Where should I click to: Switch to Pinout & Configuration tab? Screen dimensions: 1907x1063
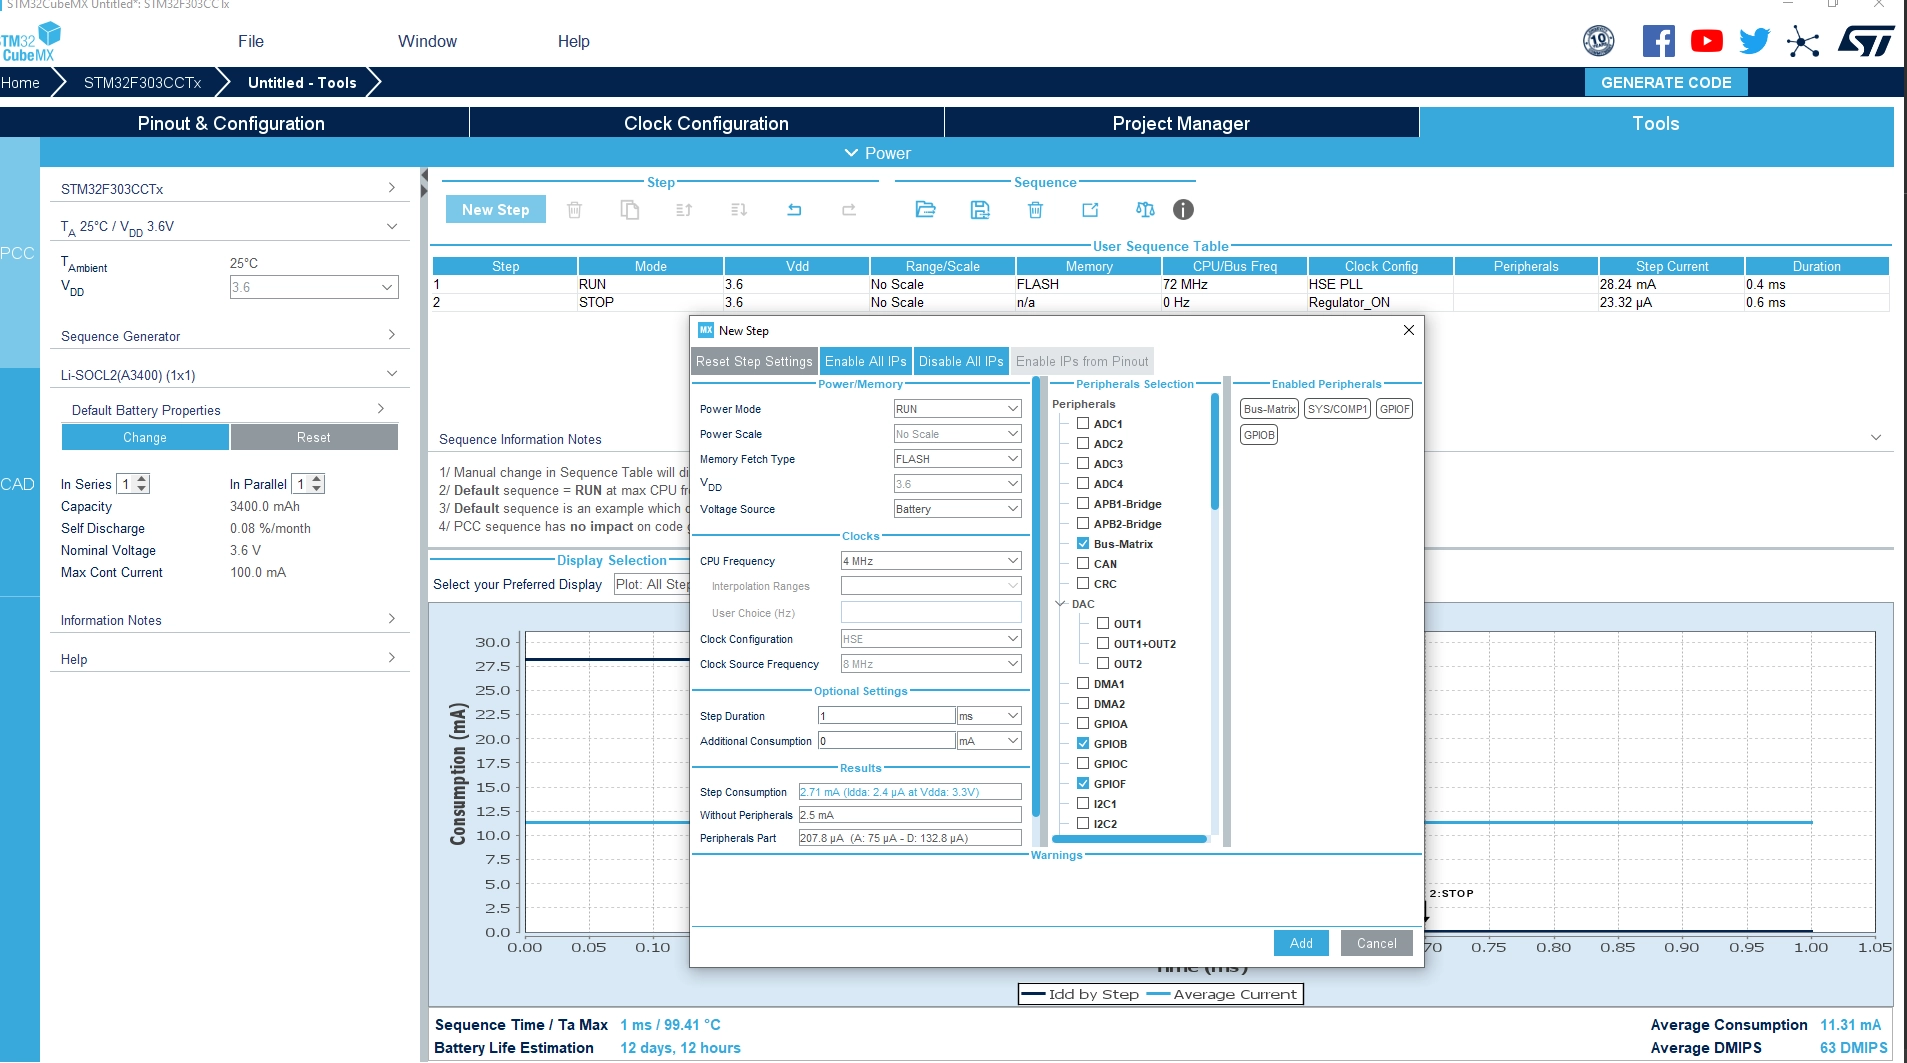click(x=231, y=123)
